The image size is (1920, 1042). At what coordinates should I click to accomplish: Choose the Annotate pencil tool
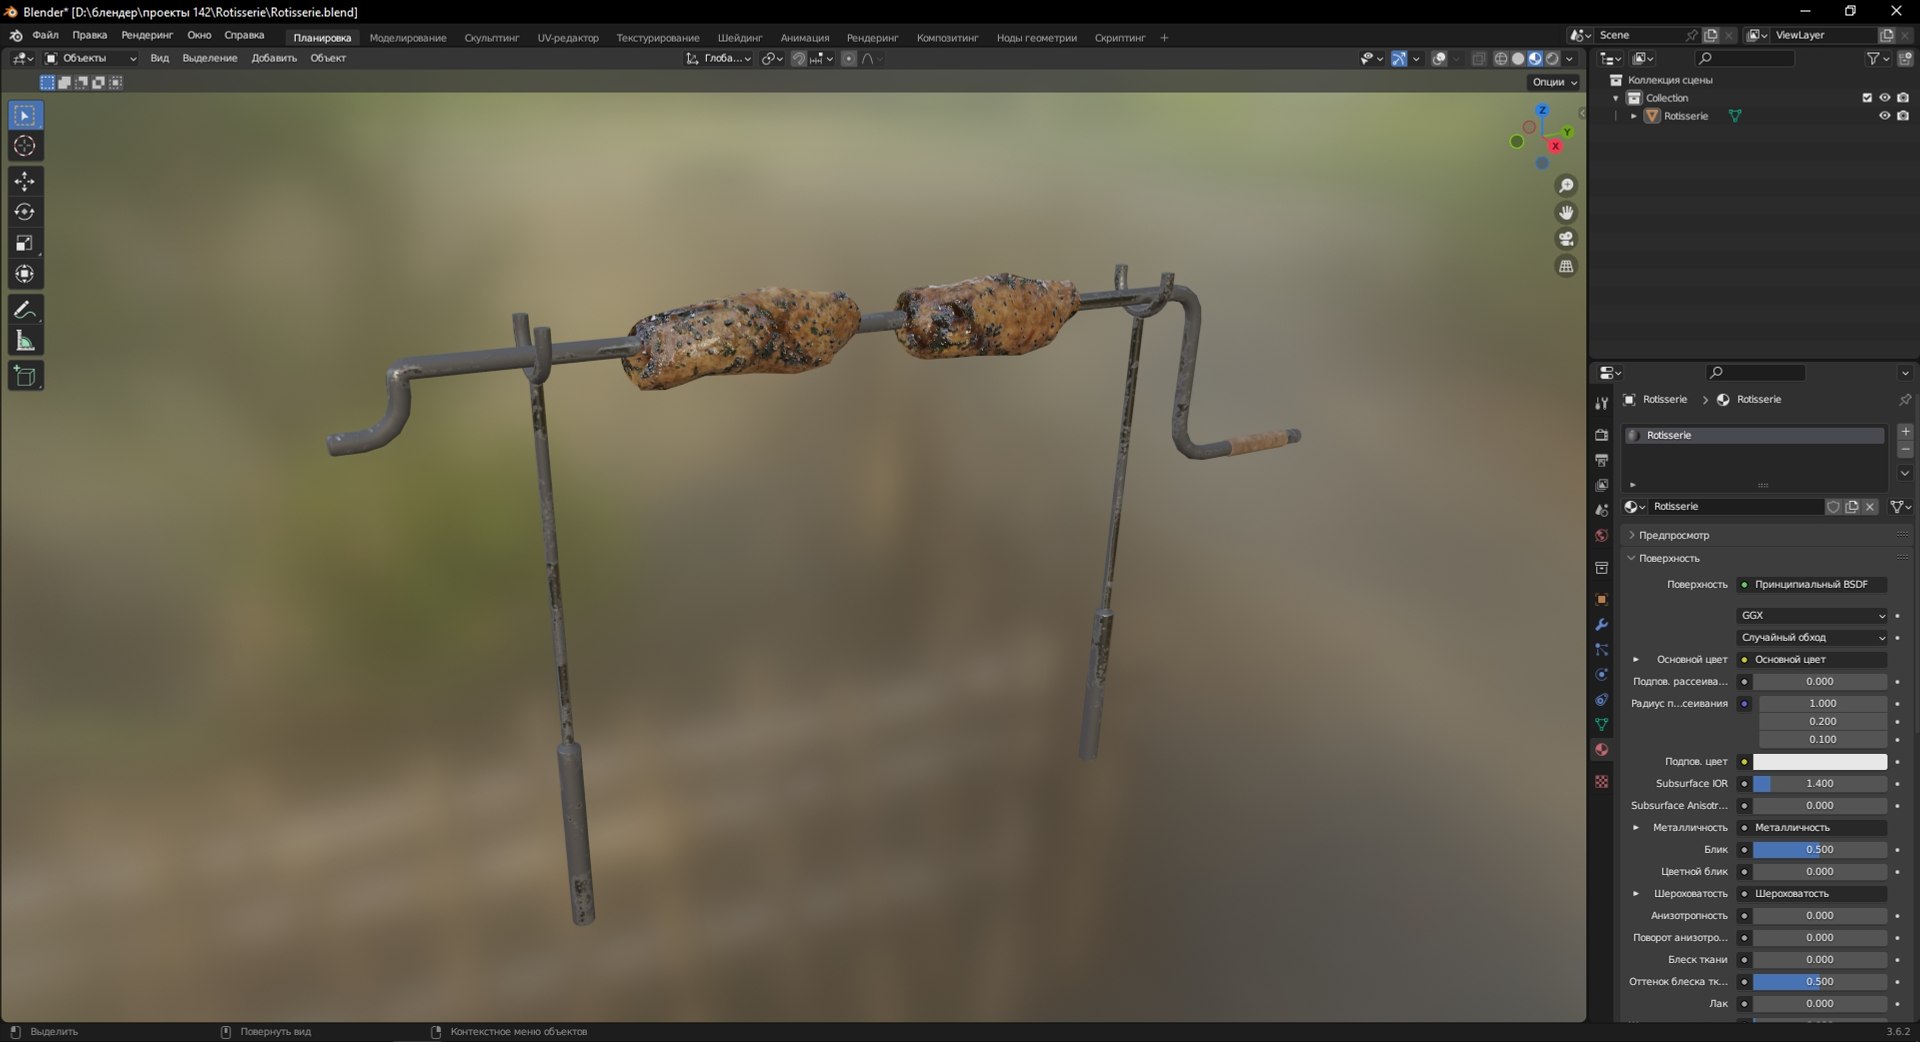click(25, 310)
